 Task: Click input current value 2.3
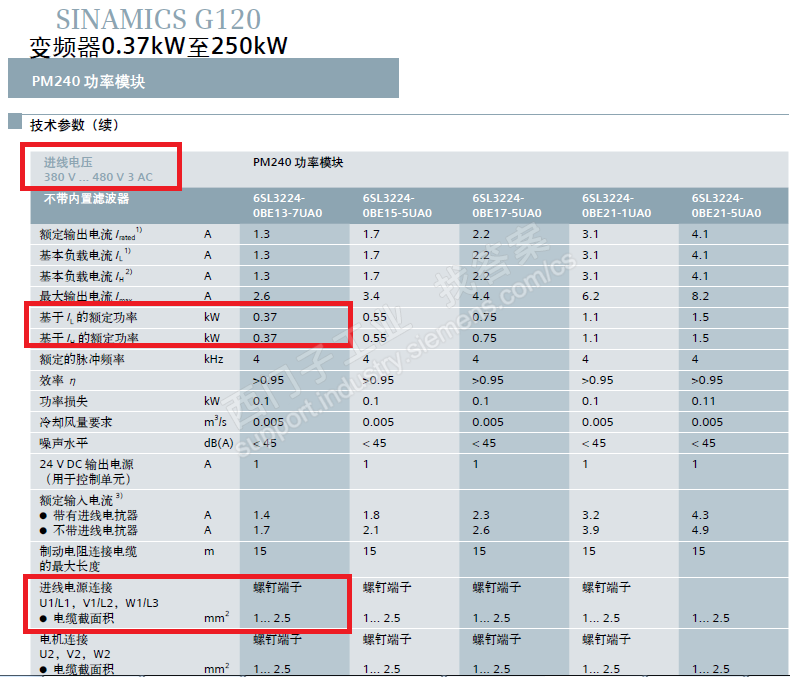481,515
